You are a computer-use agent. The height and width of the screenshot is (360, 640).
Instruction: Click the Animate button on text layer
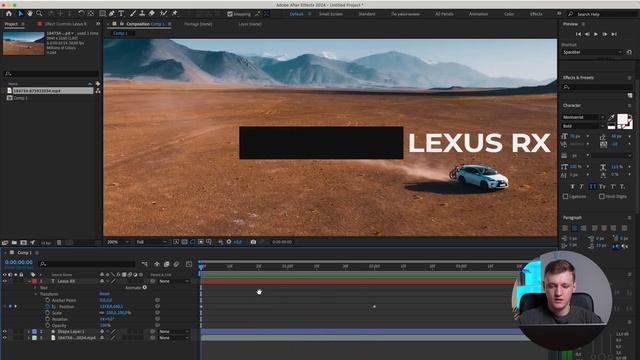pyautogui.click(x=136, y=288)
